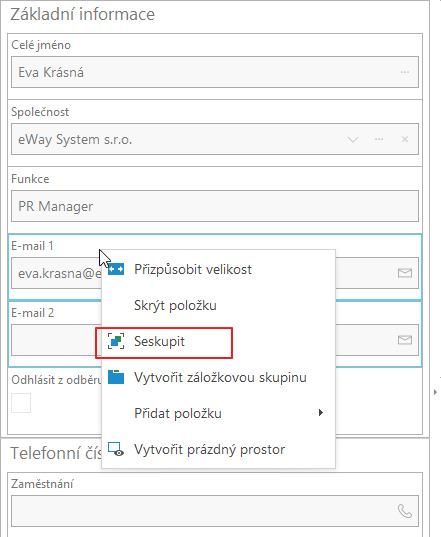Choose Vytvořit záložkovou skupinu menu entry
This screenshot has height=537, width=441.
tap(218, 377)
